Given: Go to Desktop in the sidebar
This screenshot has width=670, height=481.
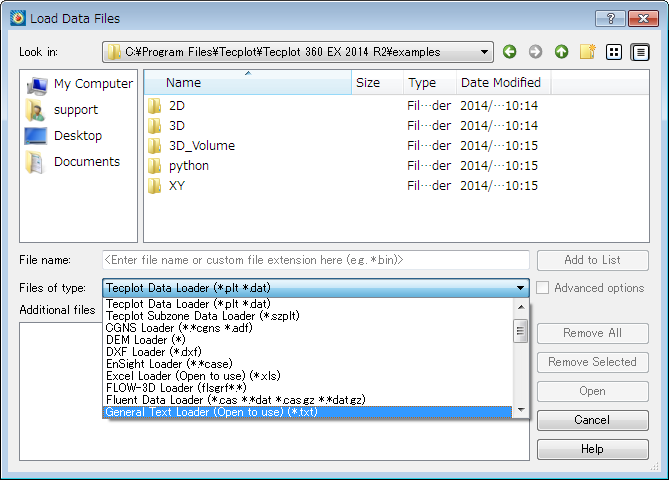Looking at the screenshot, I should click(64, 136).
